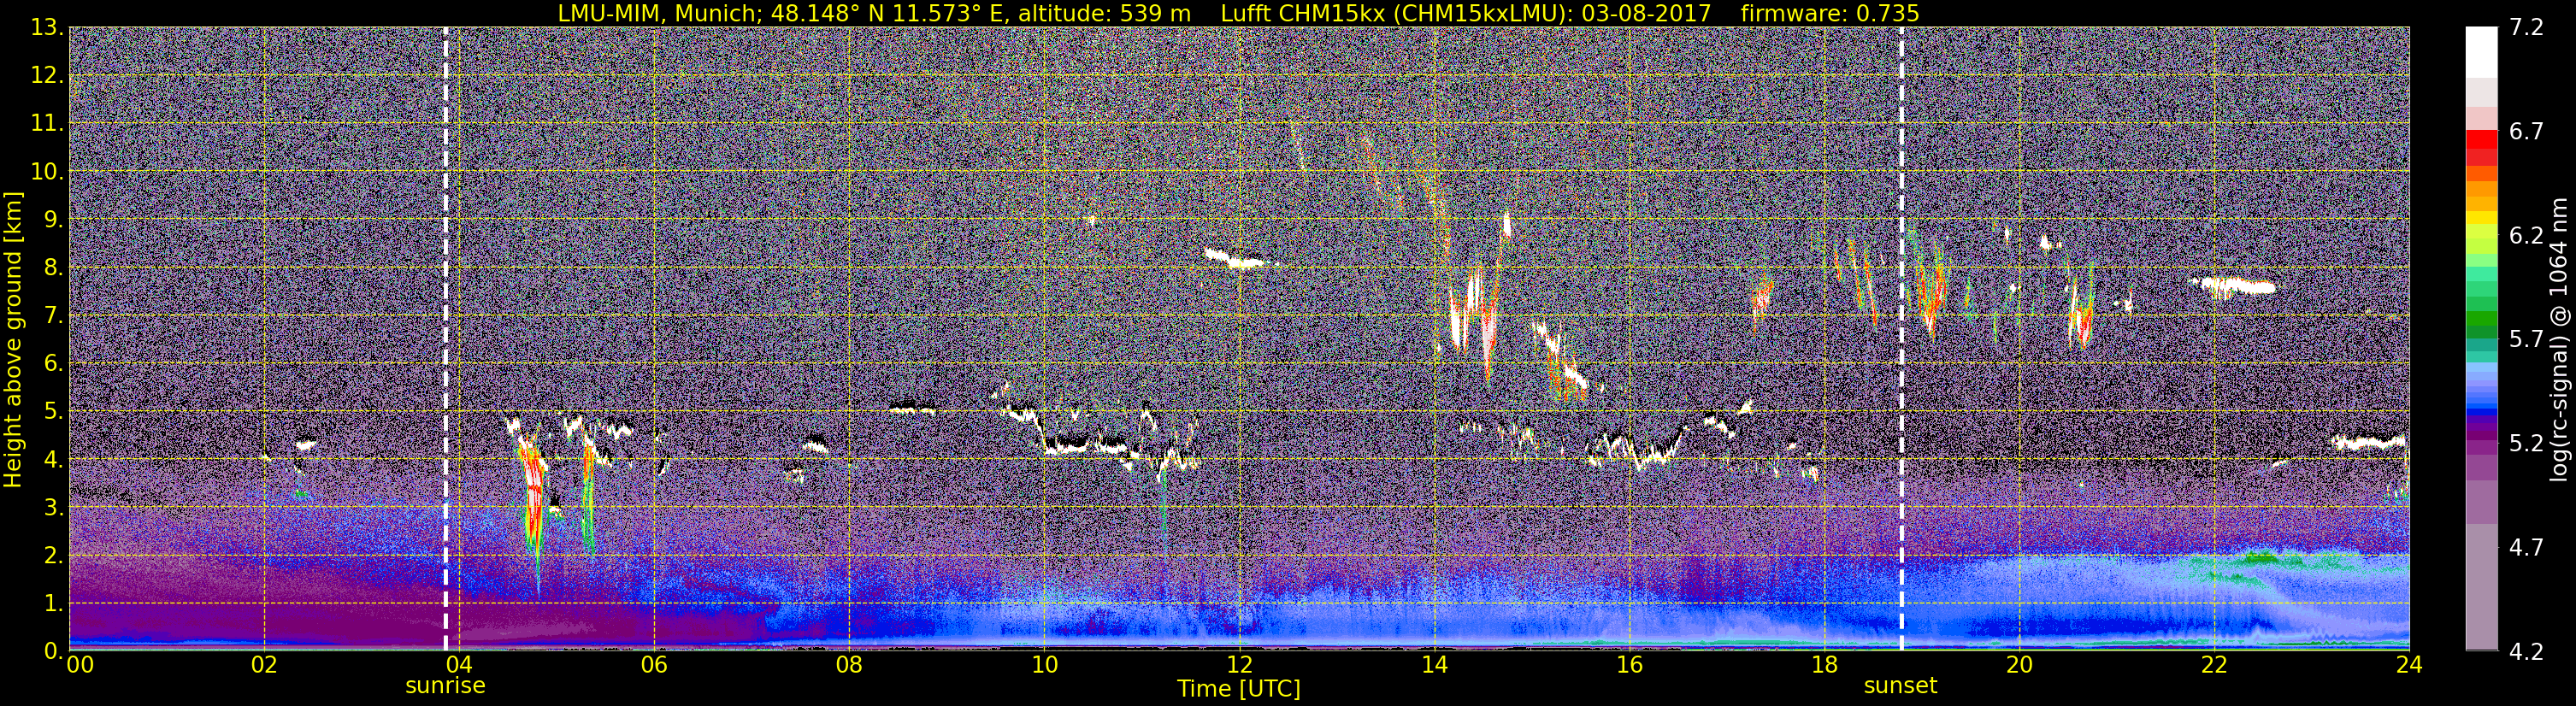
Task: Click the height axis tick label '6.'
Action: pyautogui.click(x=52, y=363)
